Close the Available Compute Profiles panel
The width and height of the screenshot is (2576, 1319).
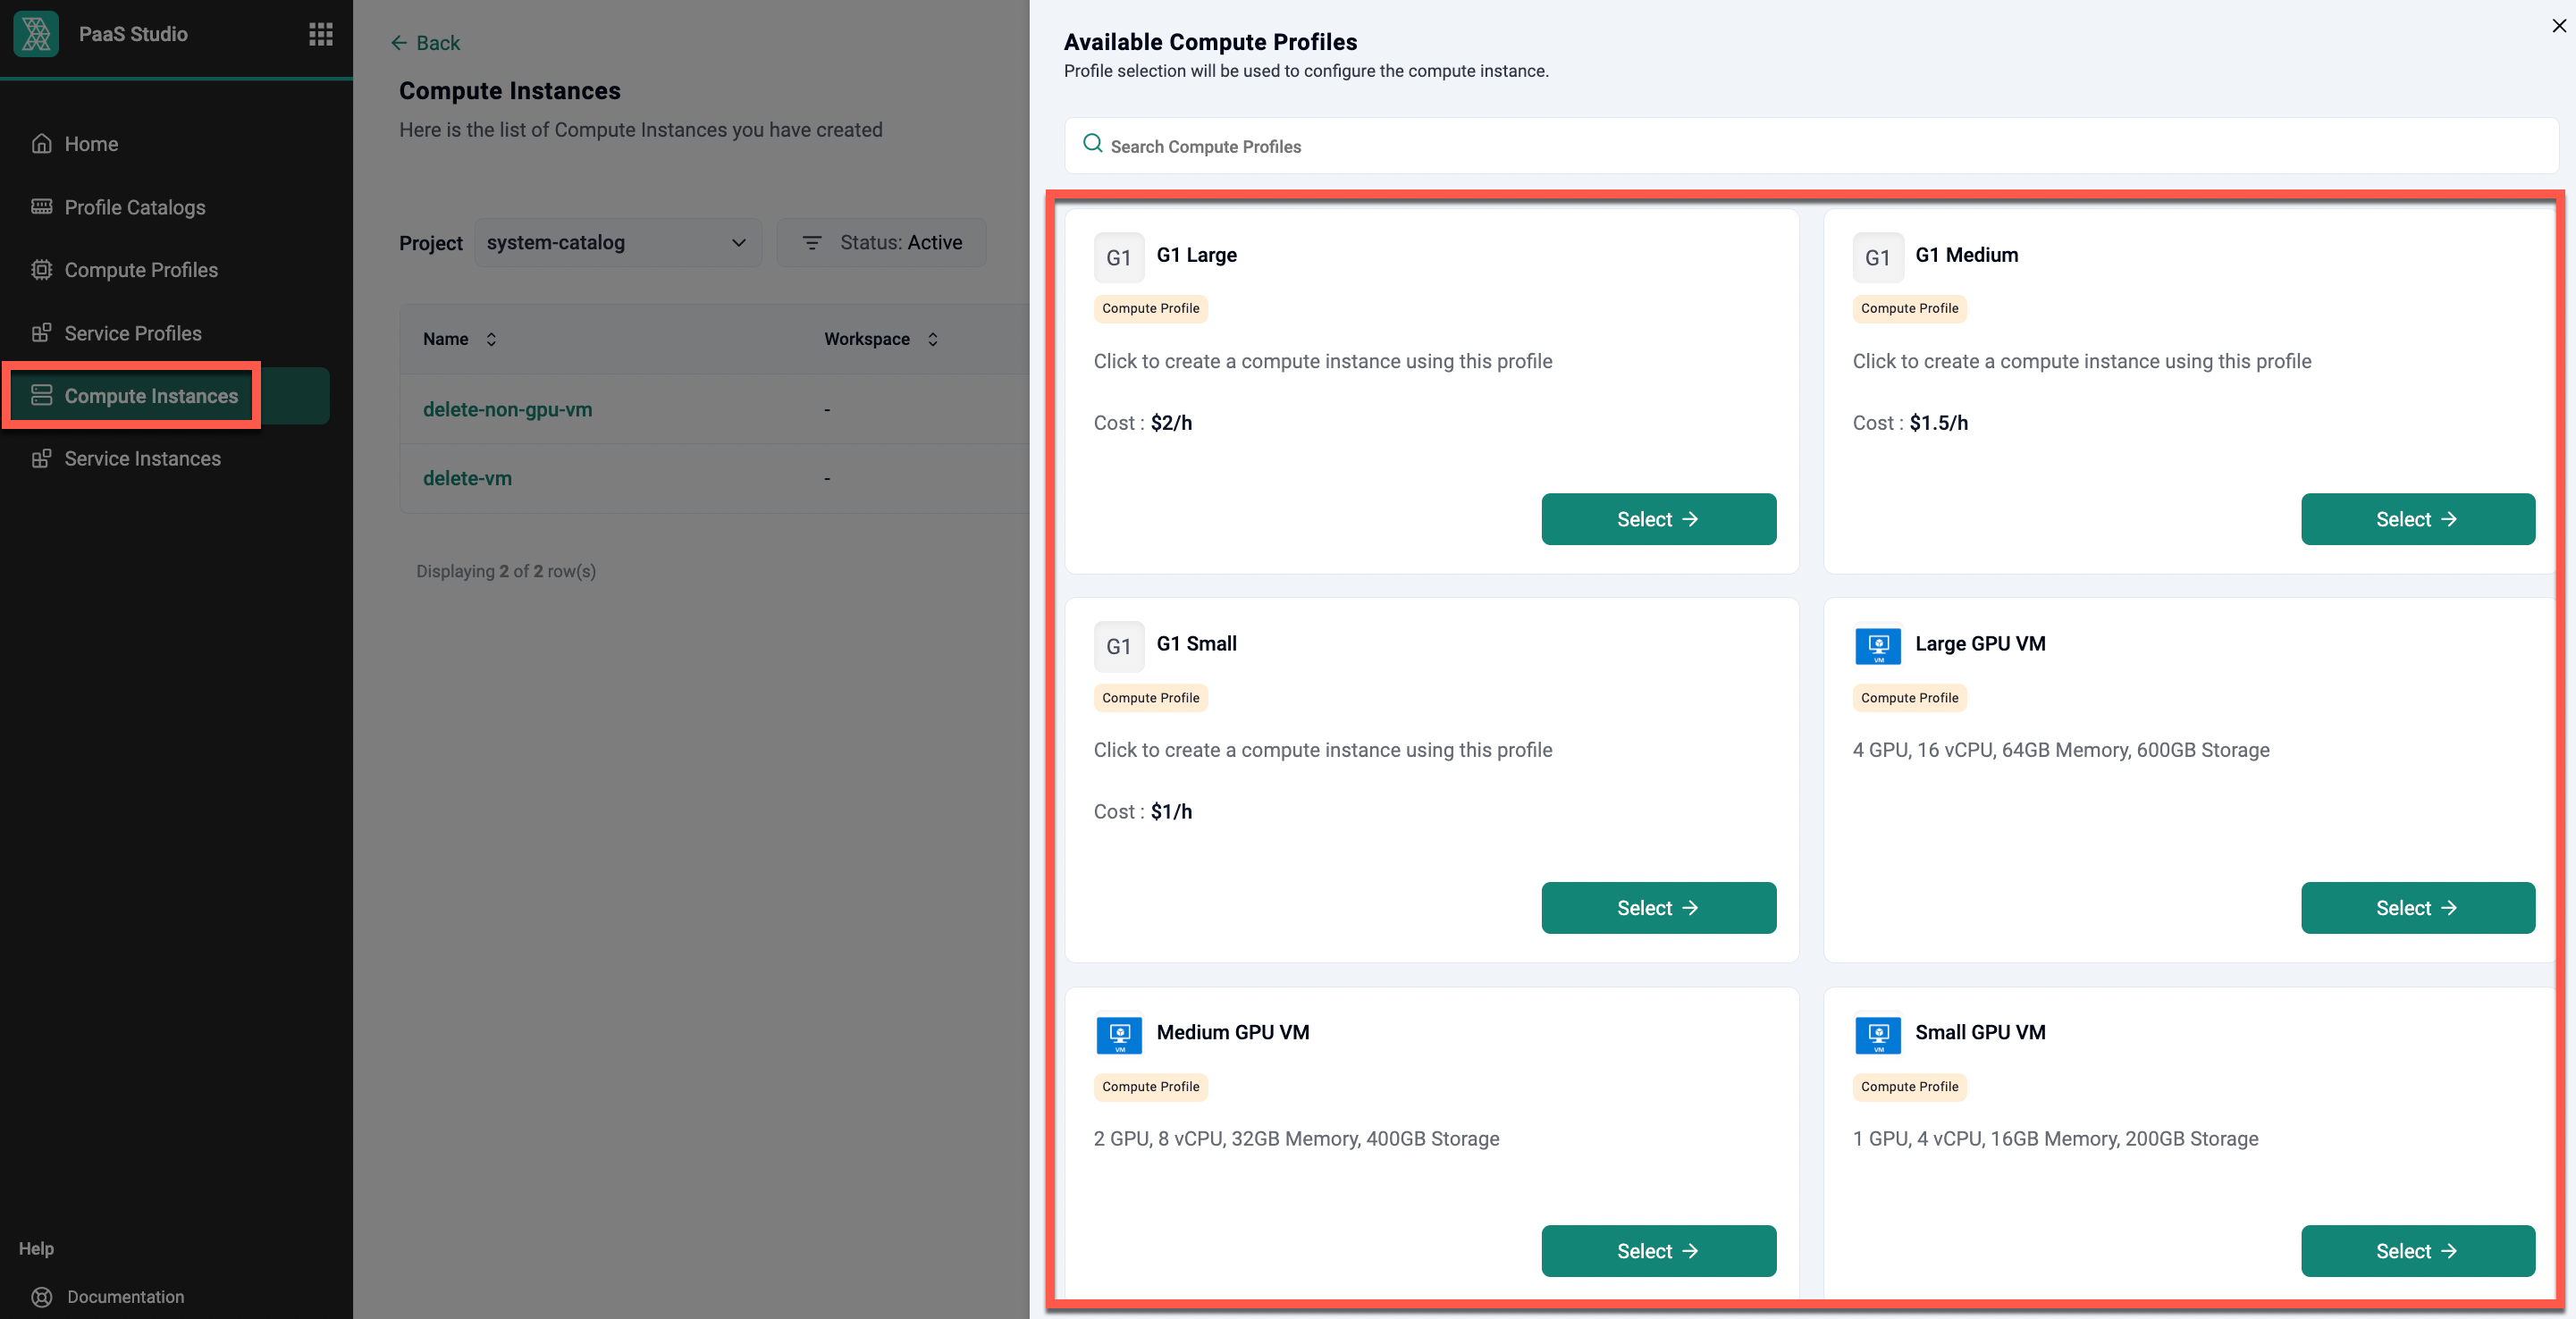2558,26
